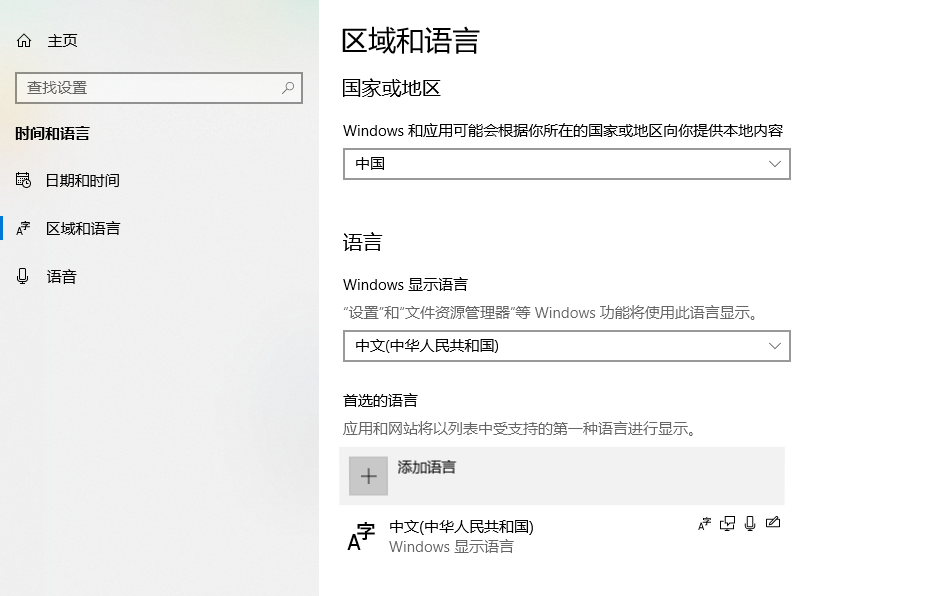Click the microphone icon on the Chinese language row

750,522
